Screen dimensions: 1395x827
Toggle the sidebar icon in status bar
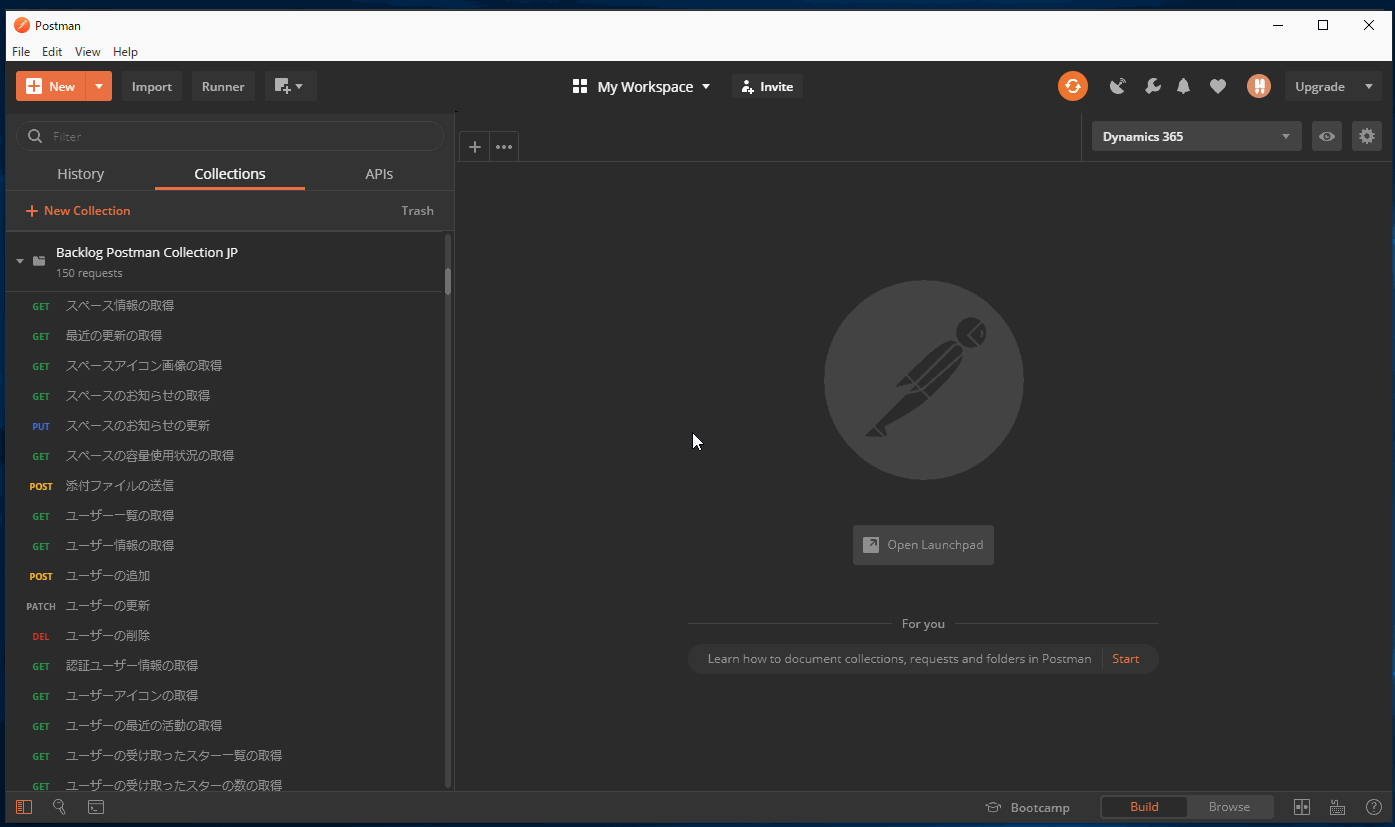click(x=24, y=807)
